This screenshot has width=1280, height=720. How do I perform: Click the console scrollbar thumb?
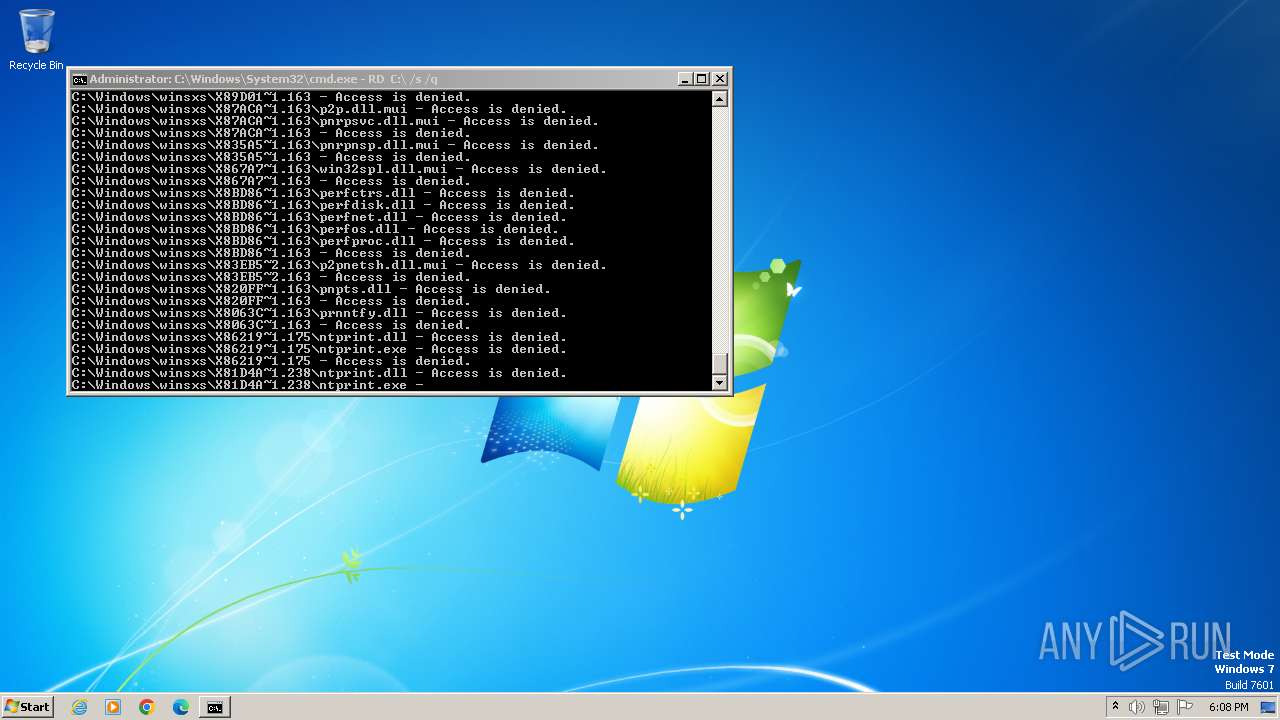719,363
